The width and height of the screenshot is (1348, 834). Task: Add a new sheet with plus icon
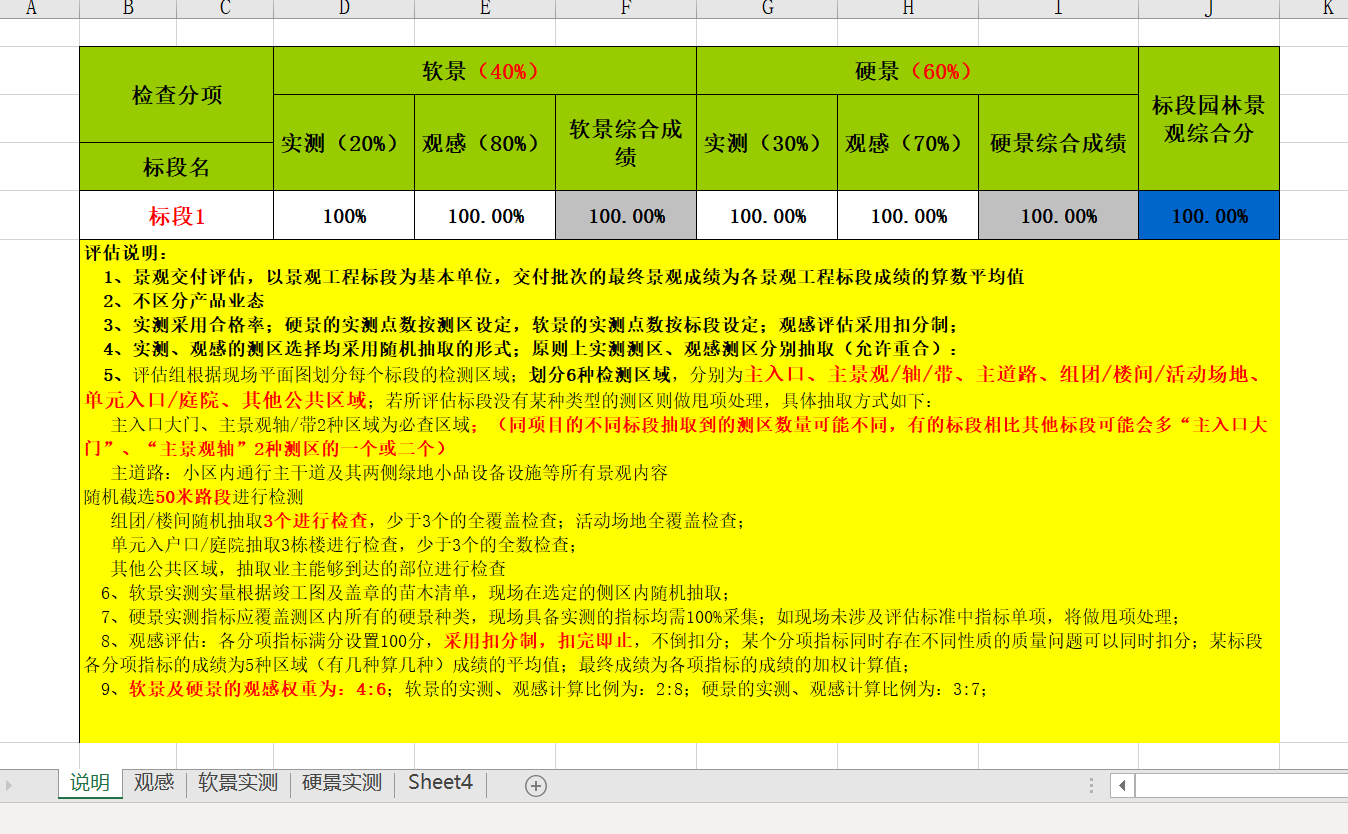pyautogui.click(x=536, y=785)
